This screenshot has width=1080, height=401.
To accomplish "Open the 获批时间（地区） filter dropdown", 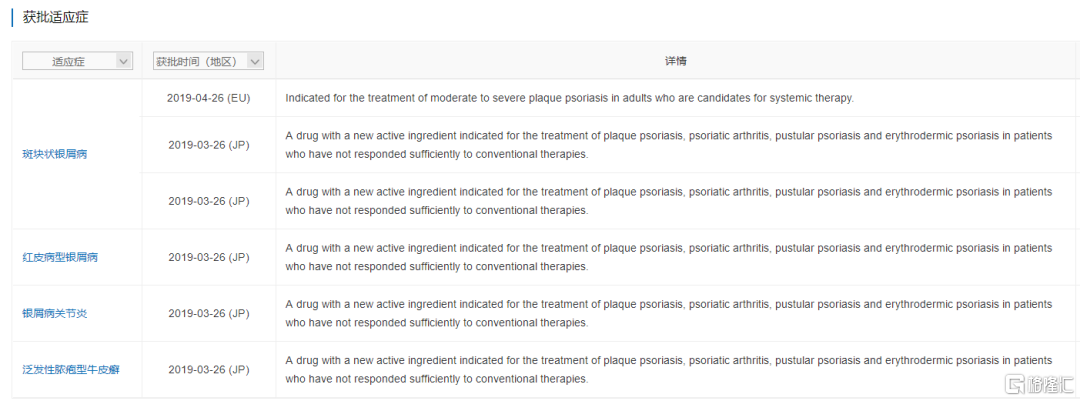I will click(195, 61).
